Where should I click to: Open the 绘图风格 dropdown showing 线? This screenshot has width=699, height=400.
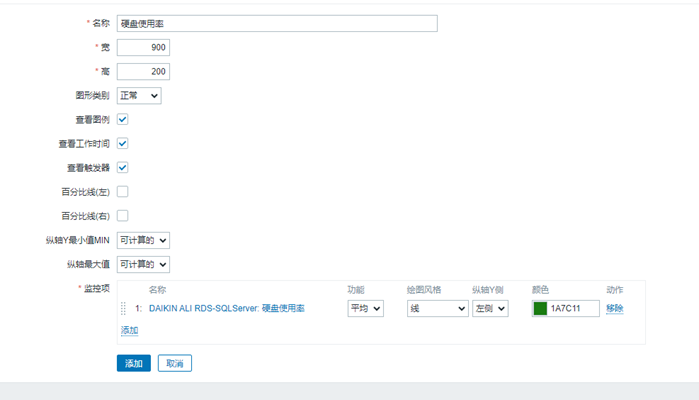pyautogui.click(x=437, y=309)
